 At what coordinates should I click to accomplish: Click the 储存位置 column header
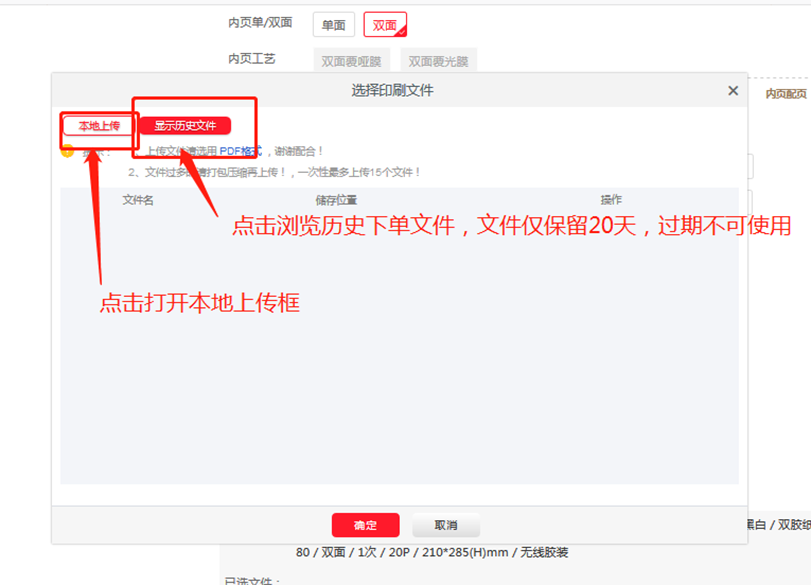coord(336,200)
